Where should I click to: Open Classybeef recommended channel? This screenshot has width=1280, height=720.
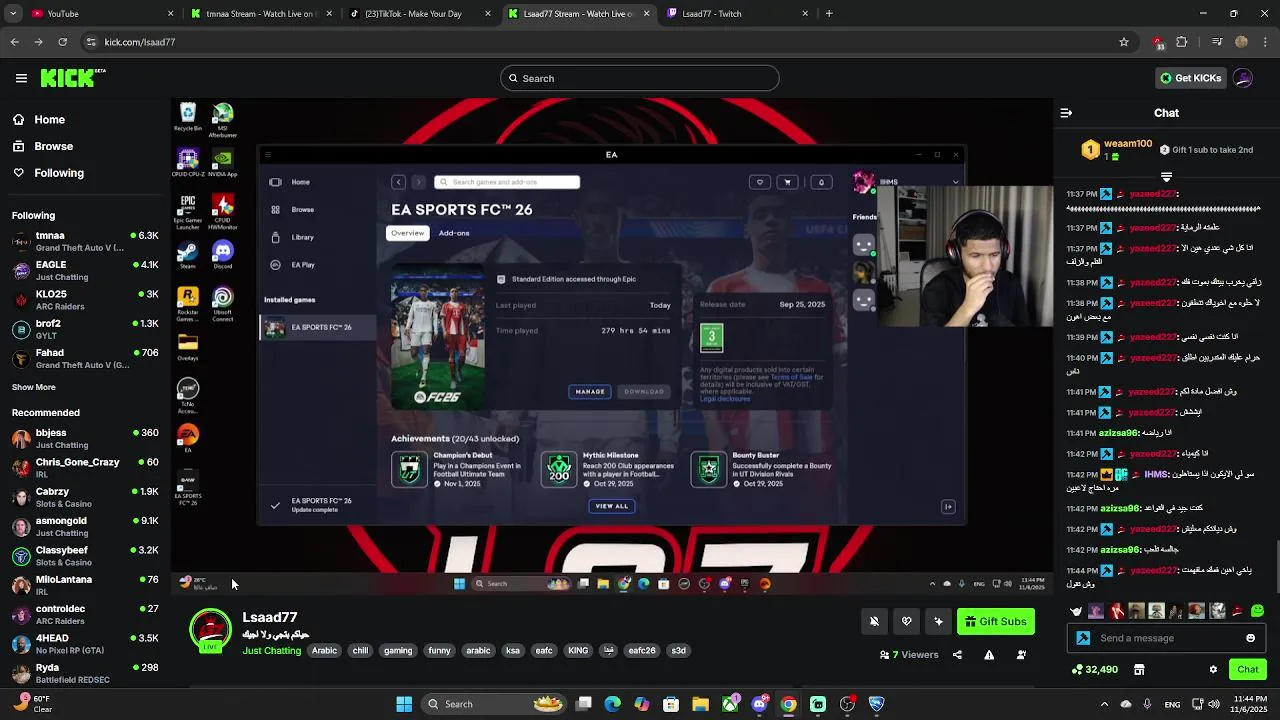click(85, 556)
